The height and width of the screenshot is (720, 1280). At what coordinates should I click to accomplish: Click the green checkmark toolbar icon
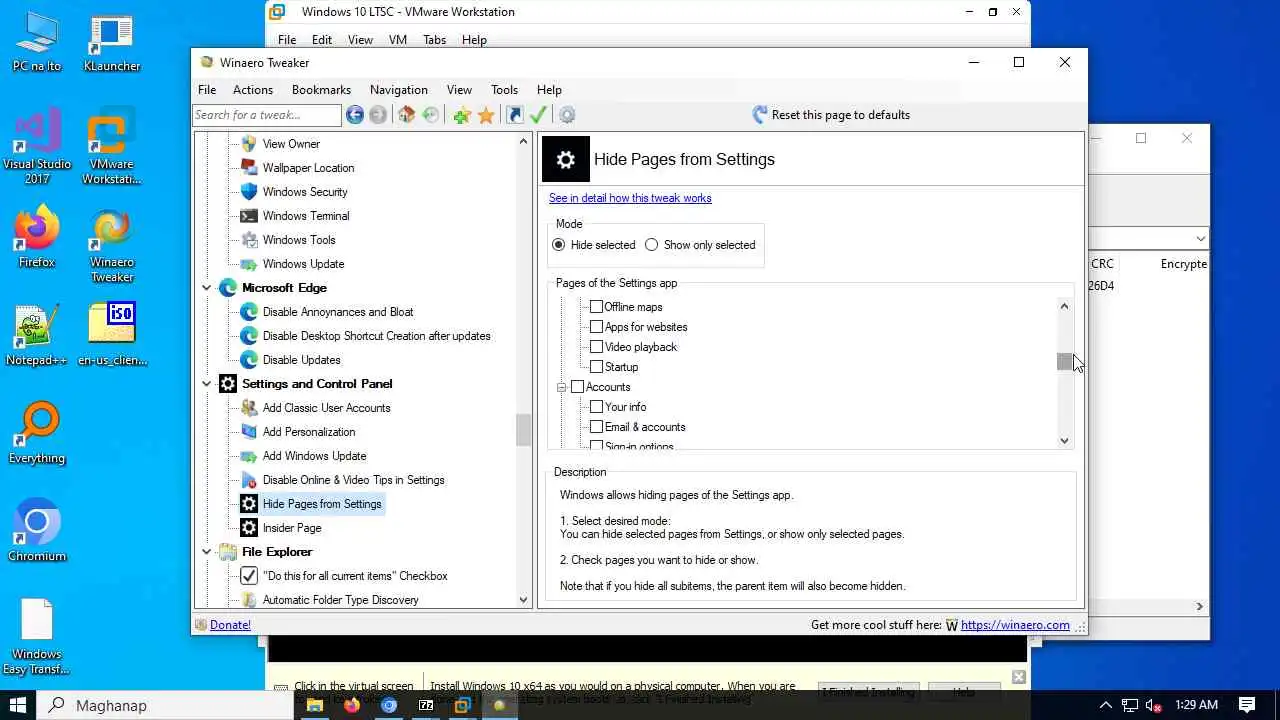pyautogui.click(x=538, y=115)
